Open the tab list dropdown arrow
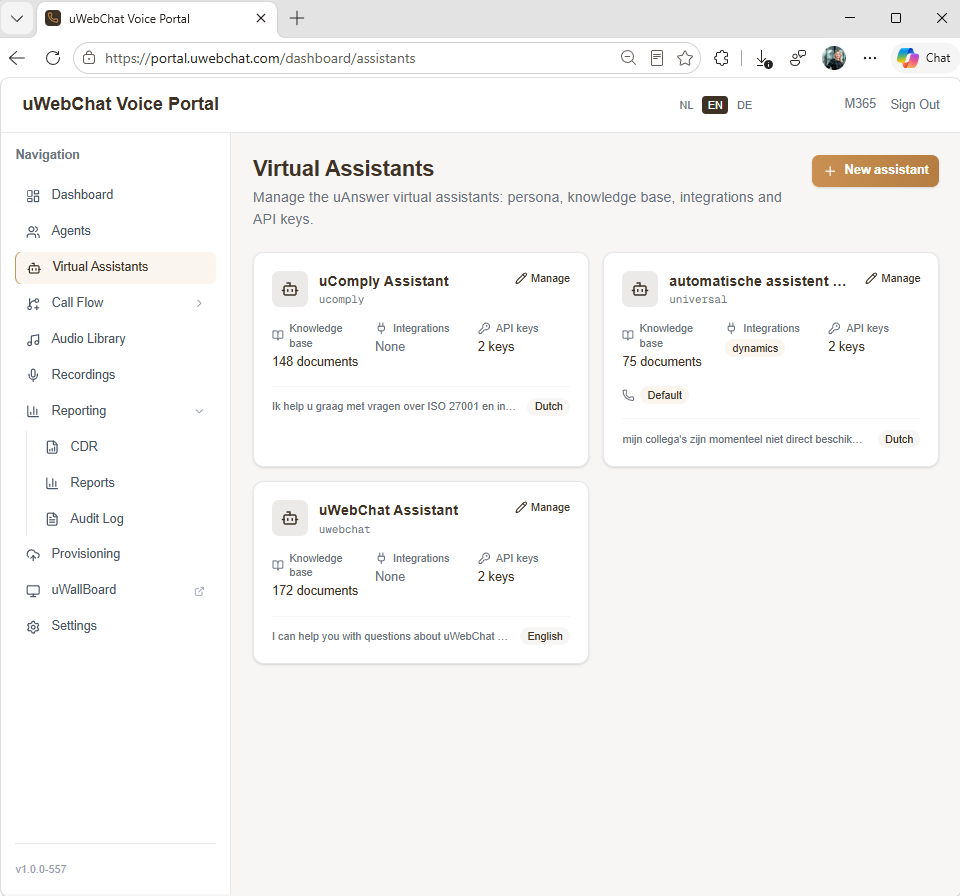Screen dimensions: 960x896 pos(17,18)
